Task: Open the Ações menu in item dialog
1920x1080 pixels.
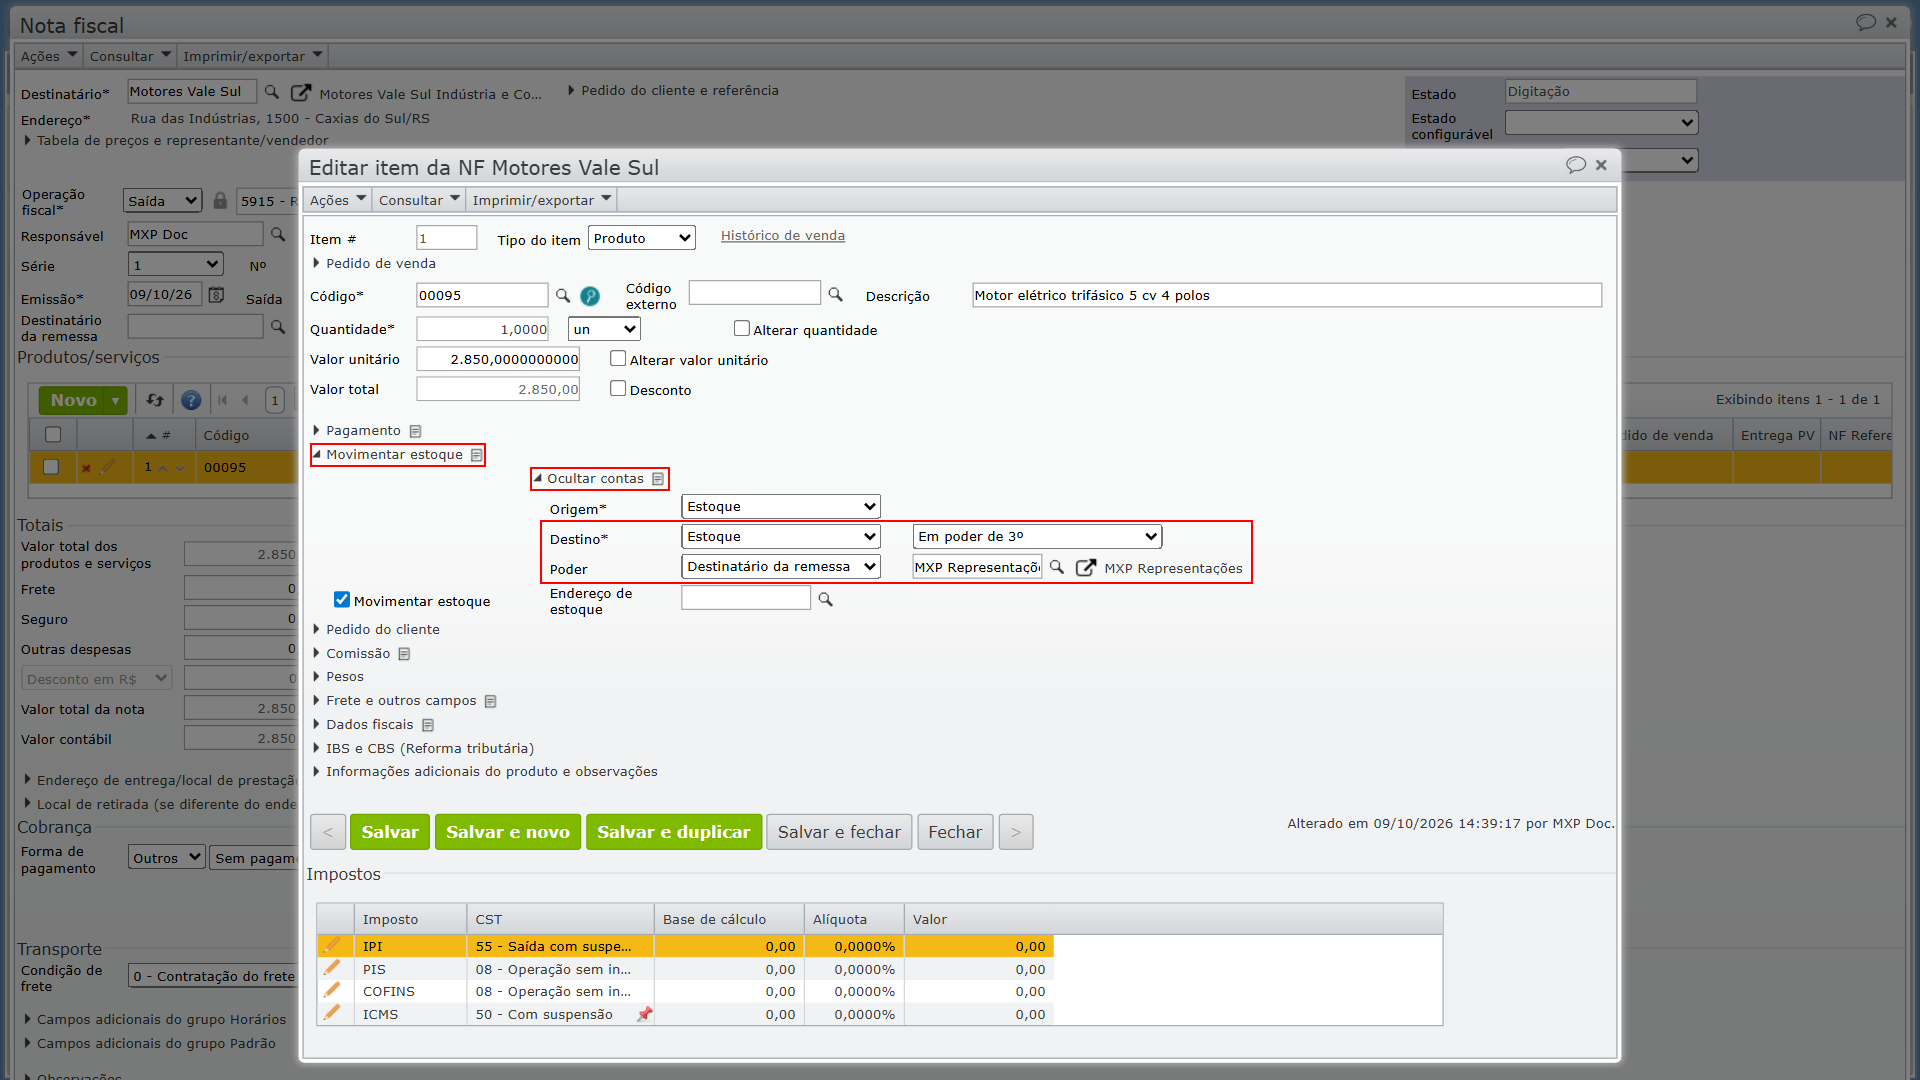Action: 337,200
